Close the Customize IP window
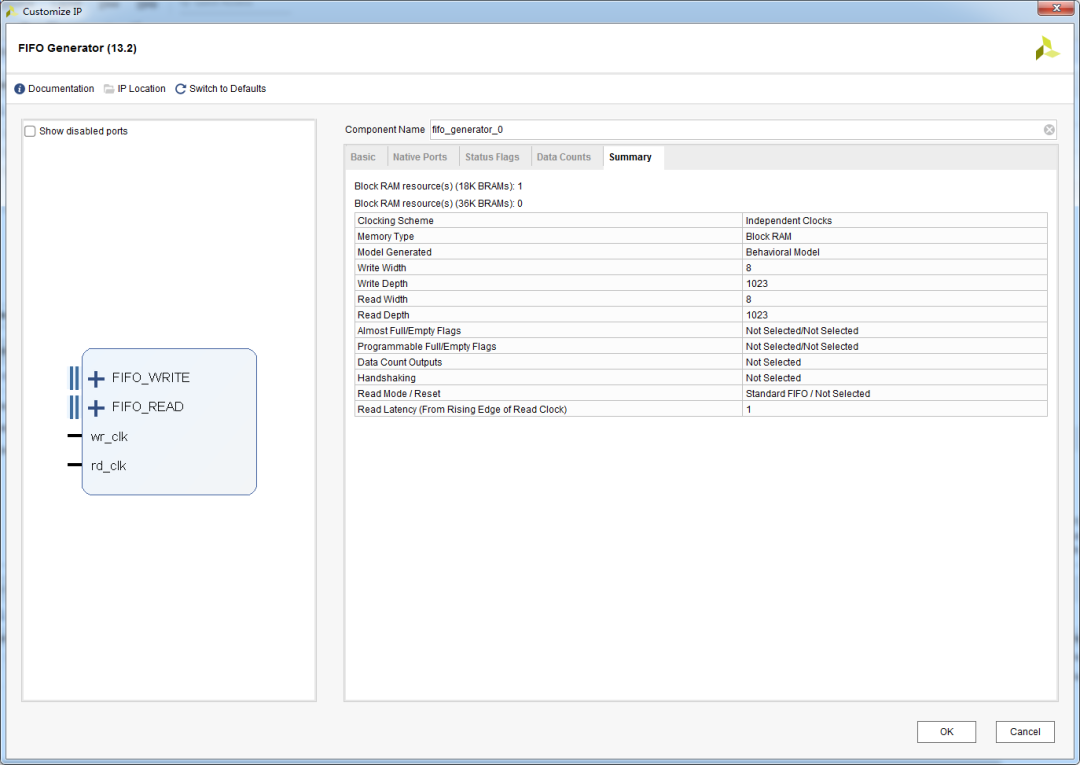The height and width of the screenshot is (765, 1080). pyautogui.click(x=1057, y=8)
